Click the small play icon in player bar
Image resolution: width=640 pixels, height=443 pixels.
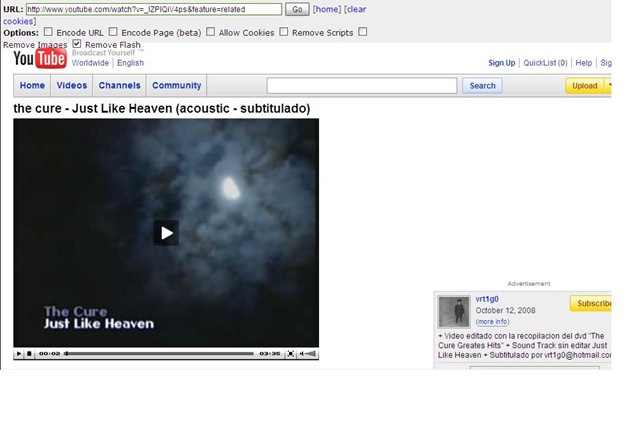18,354
